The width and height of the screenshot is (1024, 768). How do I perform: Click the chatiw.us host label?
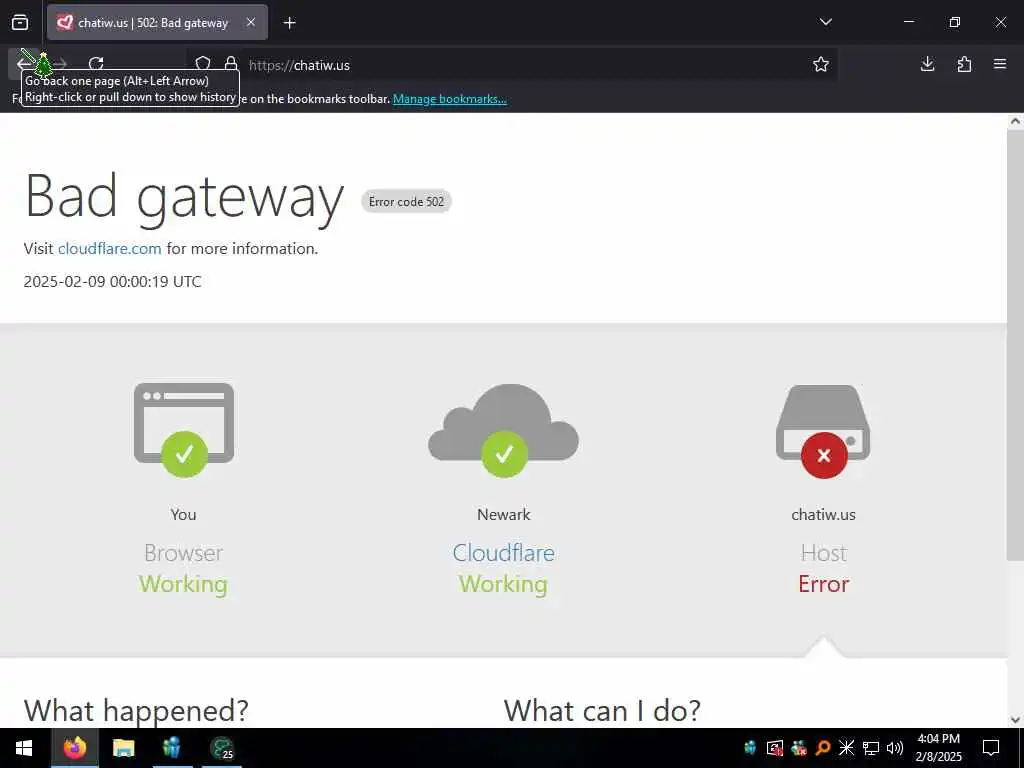tap(824, 515)
